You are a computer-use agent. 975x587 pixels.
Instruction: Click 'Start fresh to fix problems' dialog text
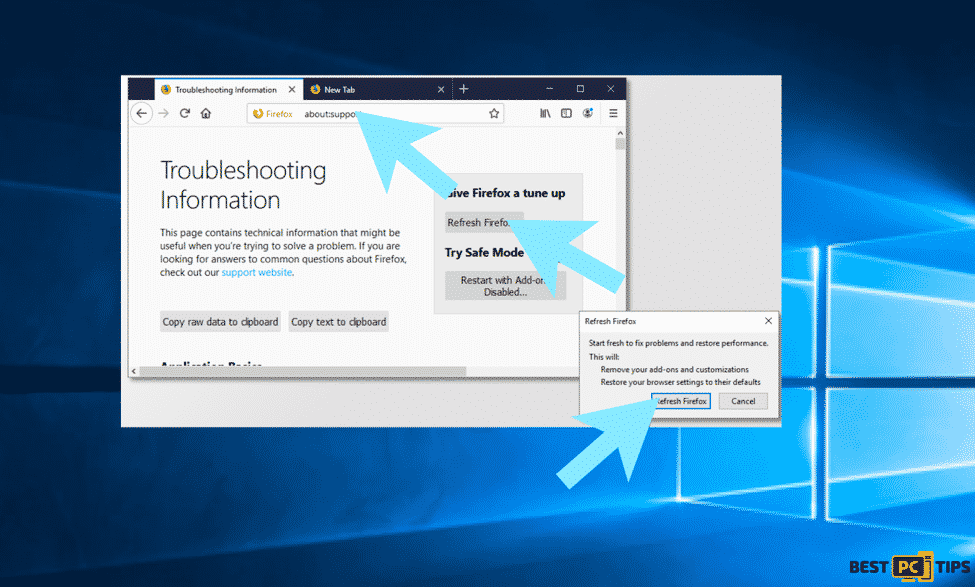(678, 343)
